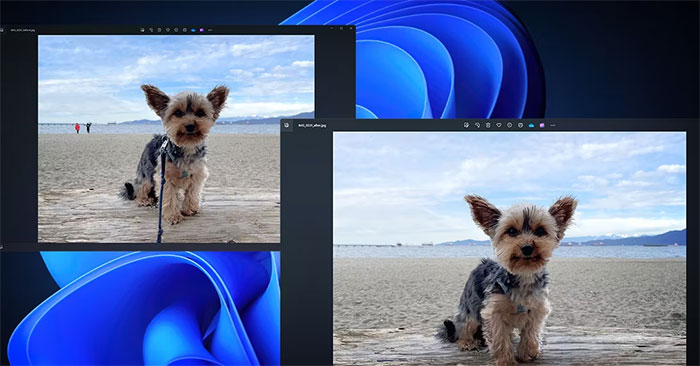Show file info in the after.jpg window
This screenshot has width=700, height=366.
(x=509, y=125)
